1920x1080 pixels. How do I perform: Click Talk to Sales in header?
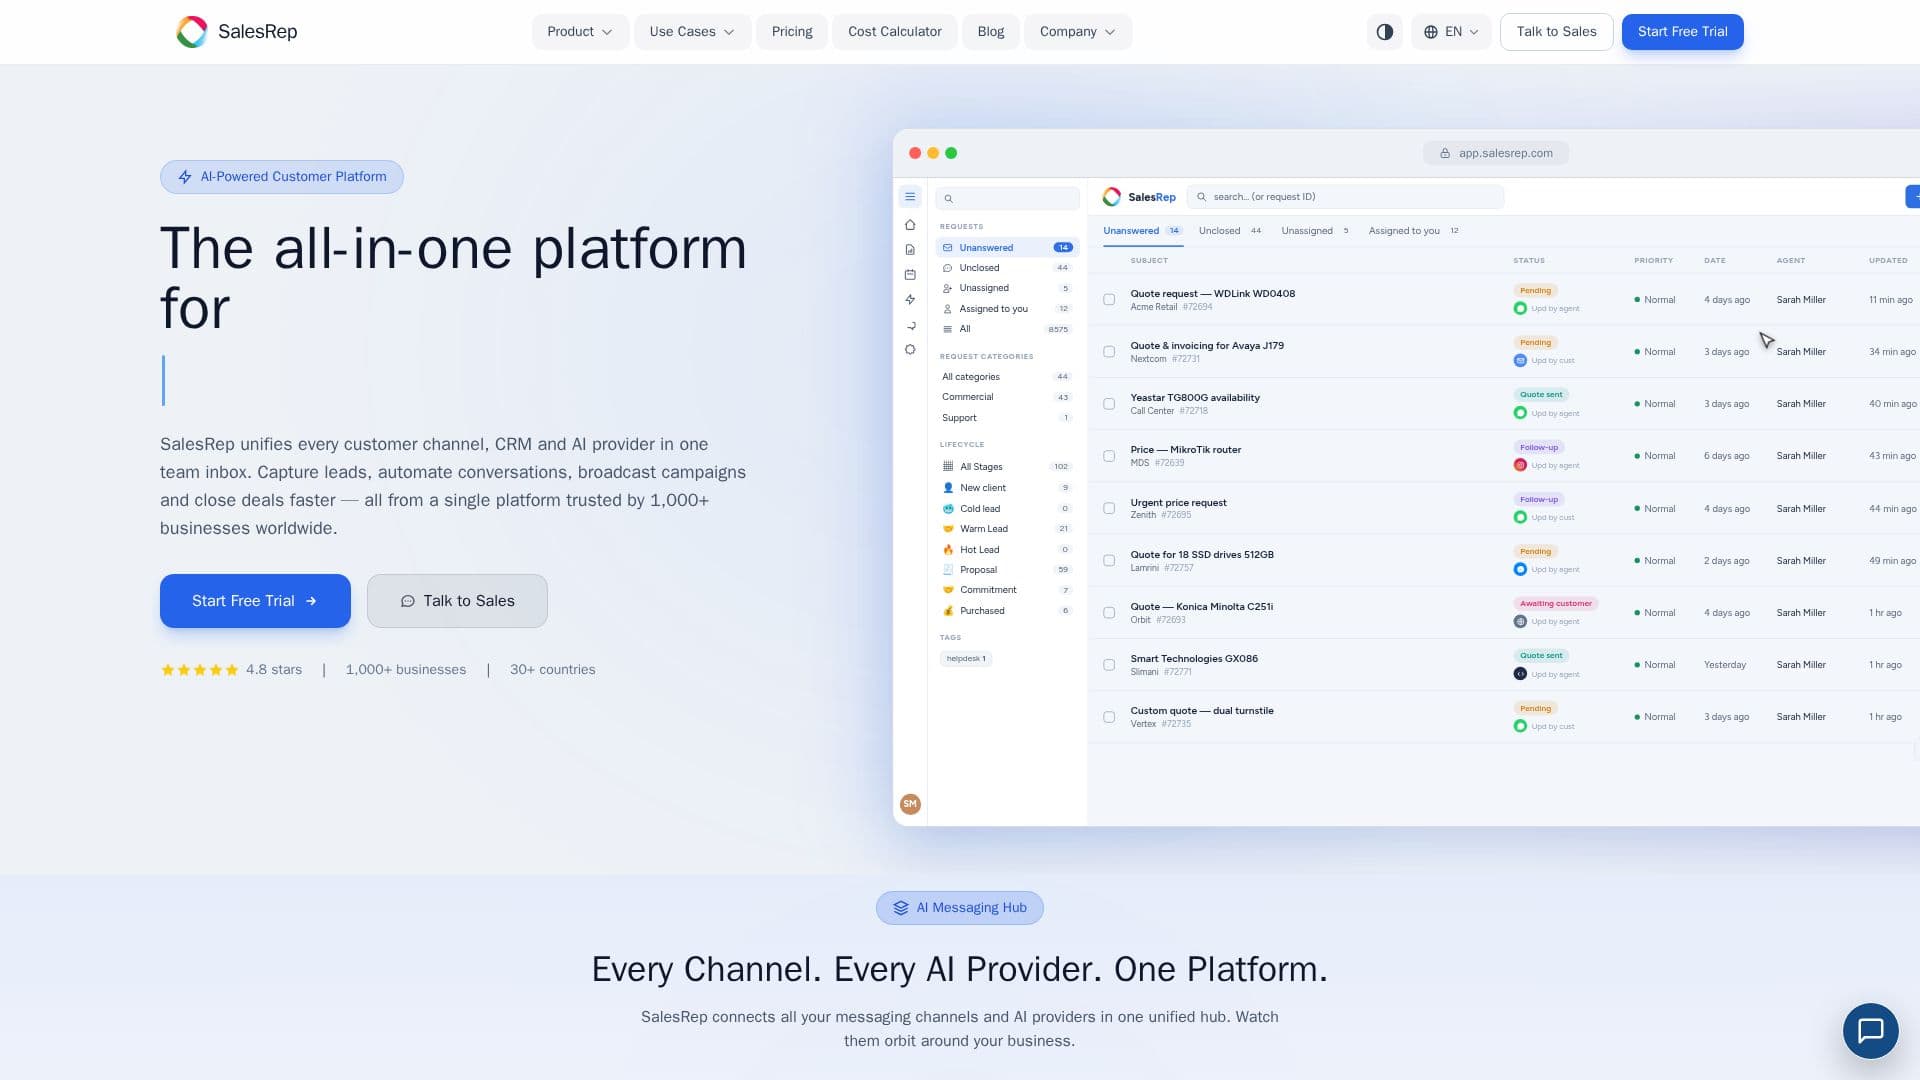[1556, 32]
